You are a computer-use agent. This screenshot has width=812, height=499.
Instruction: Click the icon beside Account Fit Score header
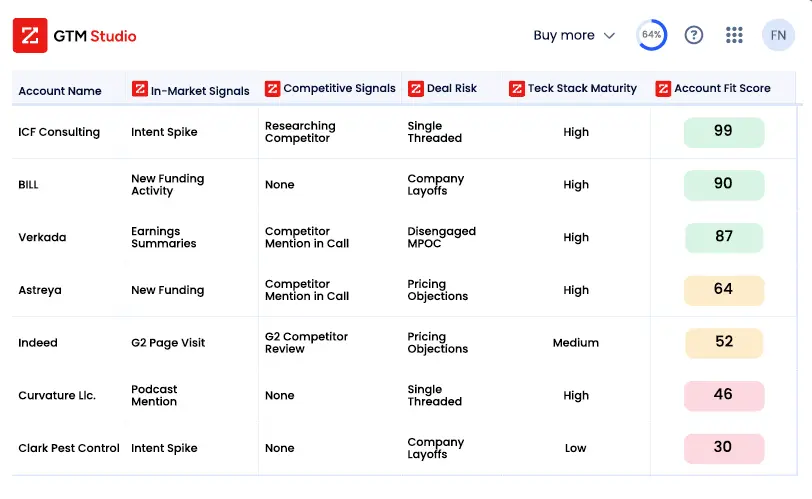pyautogui.click(x=663, y=89)
